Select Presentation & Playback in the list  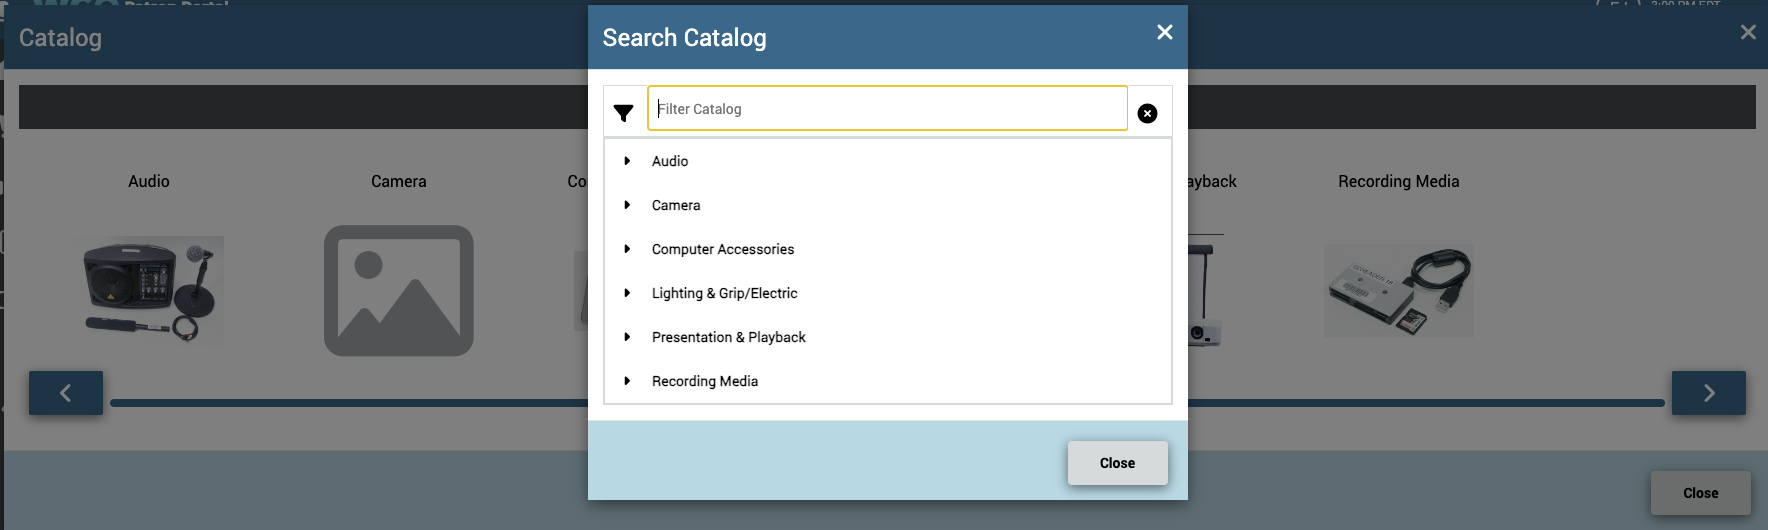click(x=729, y=337)
